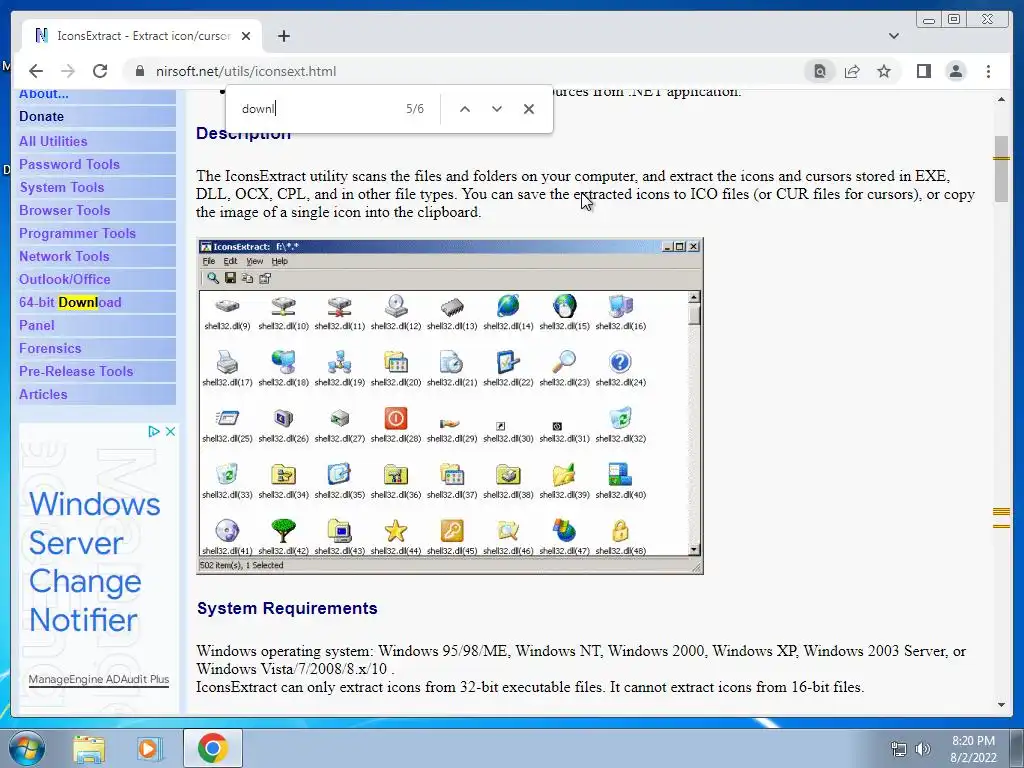Click the copy toolbar icon in the screenshot
The height and width of the screenshot is (768, 1024).
[247, 278]
